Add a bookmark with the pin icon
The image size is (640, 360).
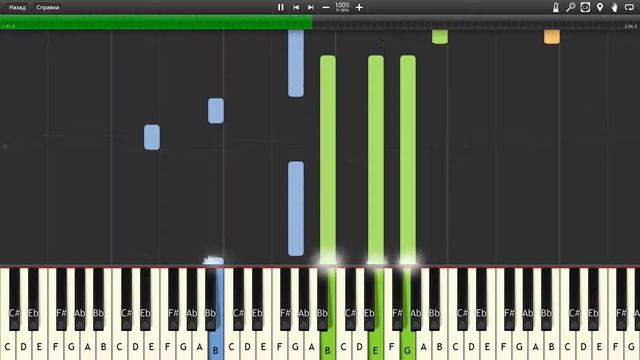click(x=600, y=7)
